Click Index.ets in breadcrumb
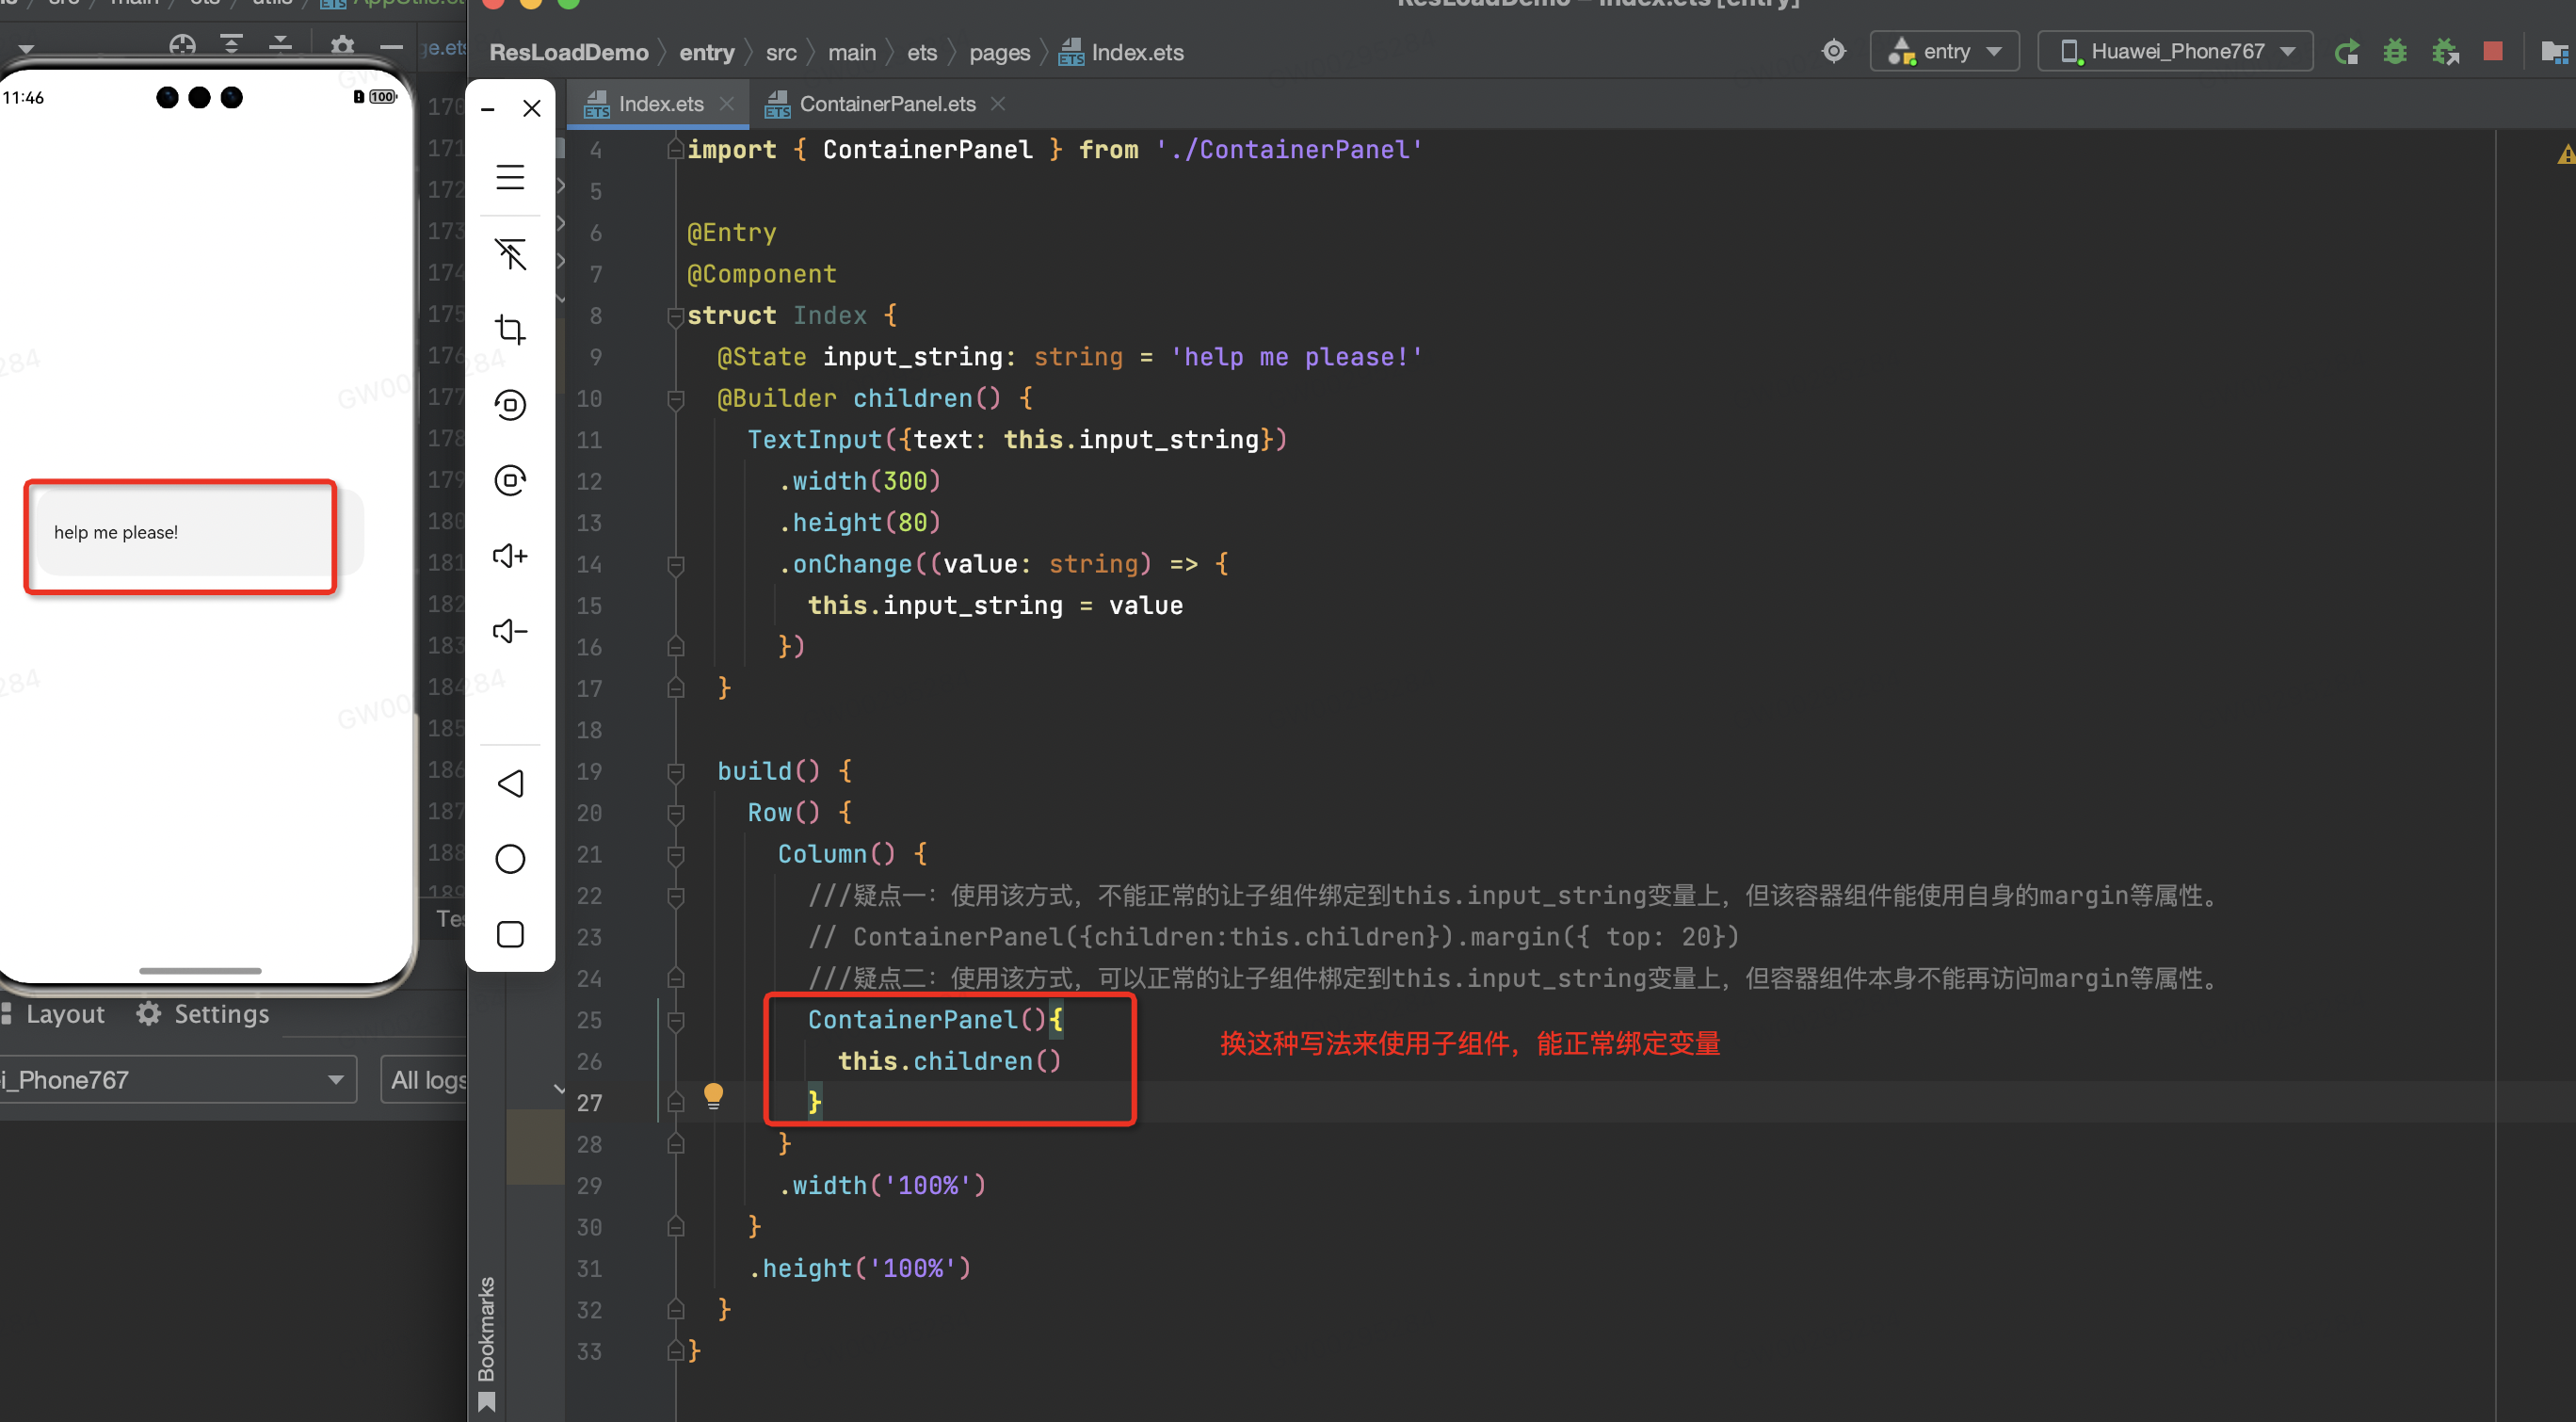The height and width of the screenshot is (1422, 2576). click(x=1121, y=52)
